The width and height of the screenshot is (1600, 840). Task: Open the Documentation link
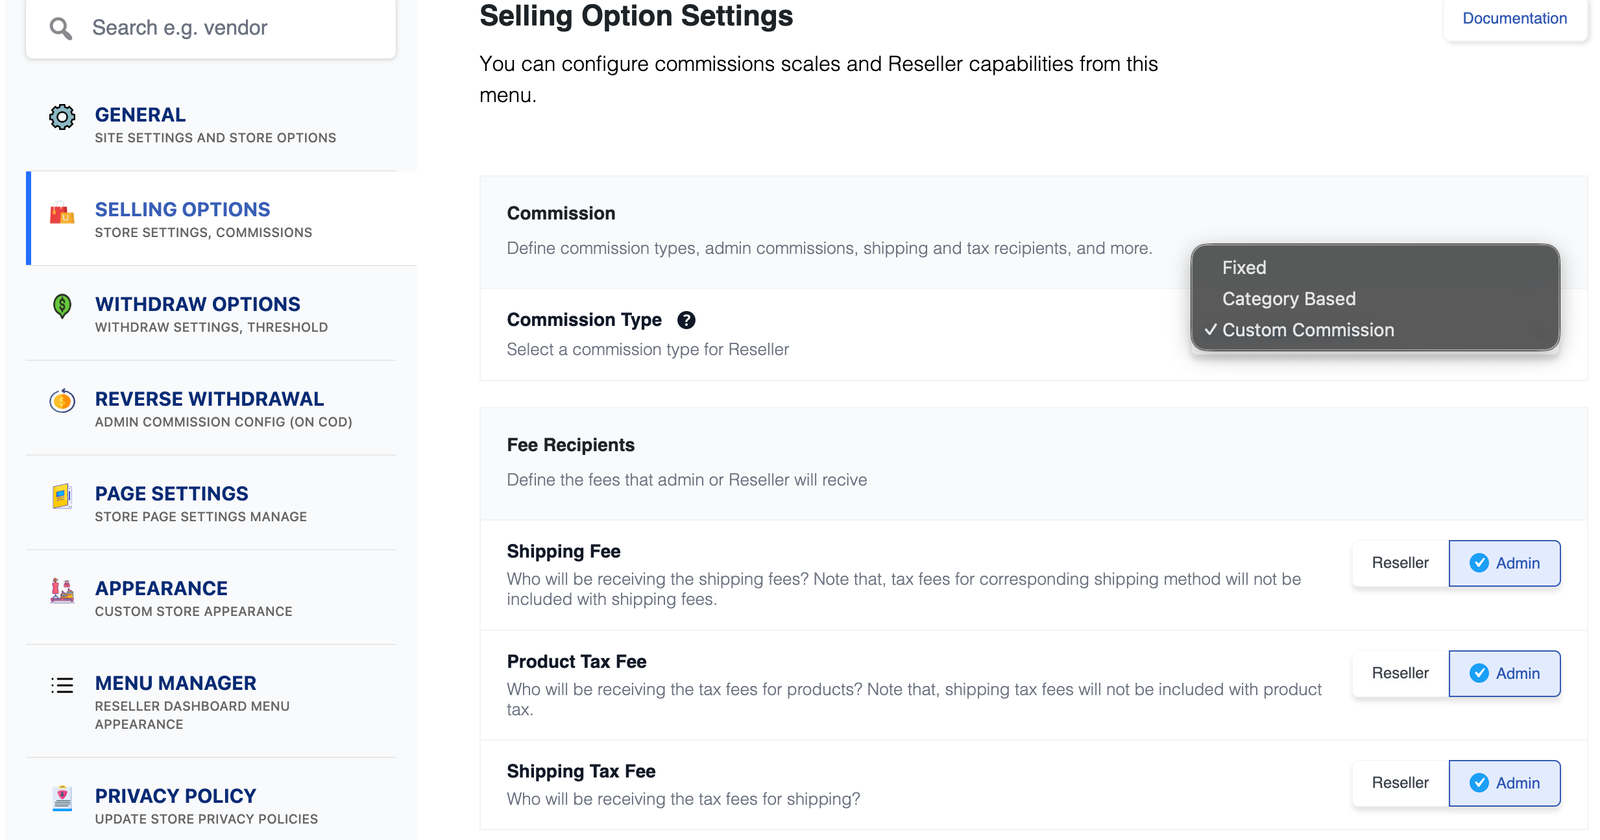click(1514, 18)
